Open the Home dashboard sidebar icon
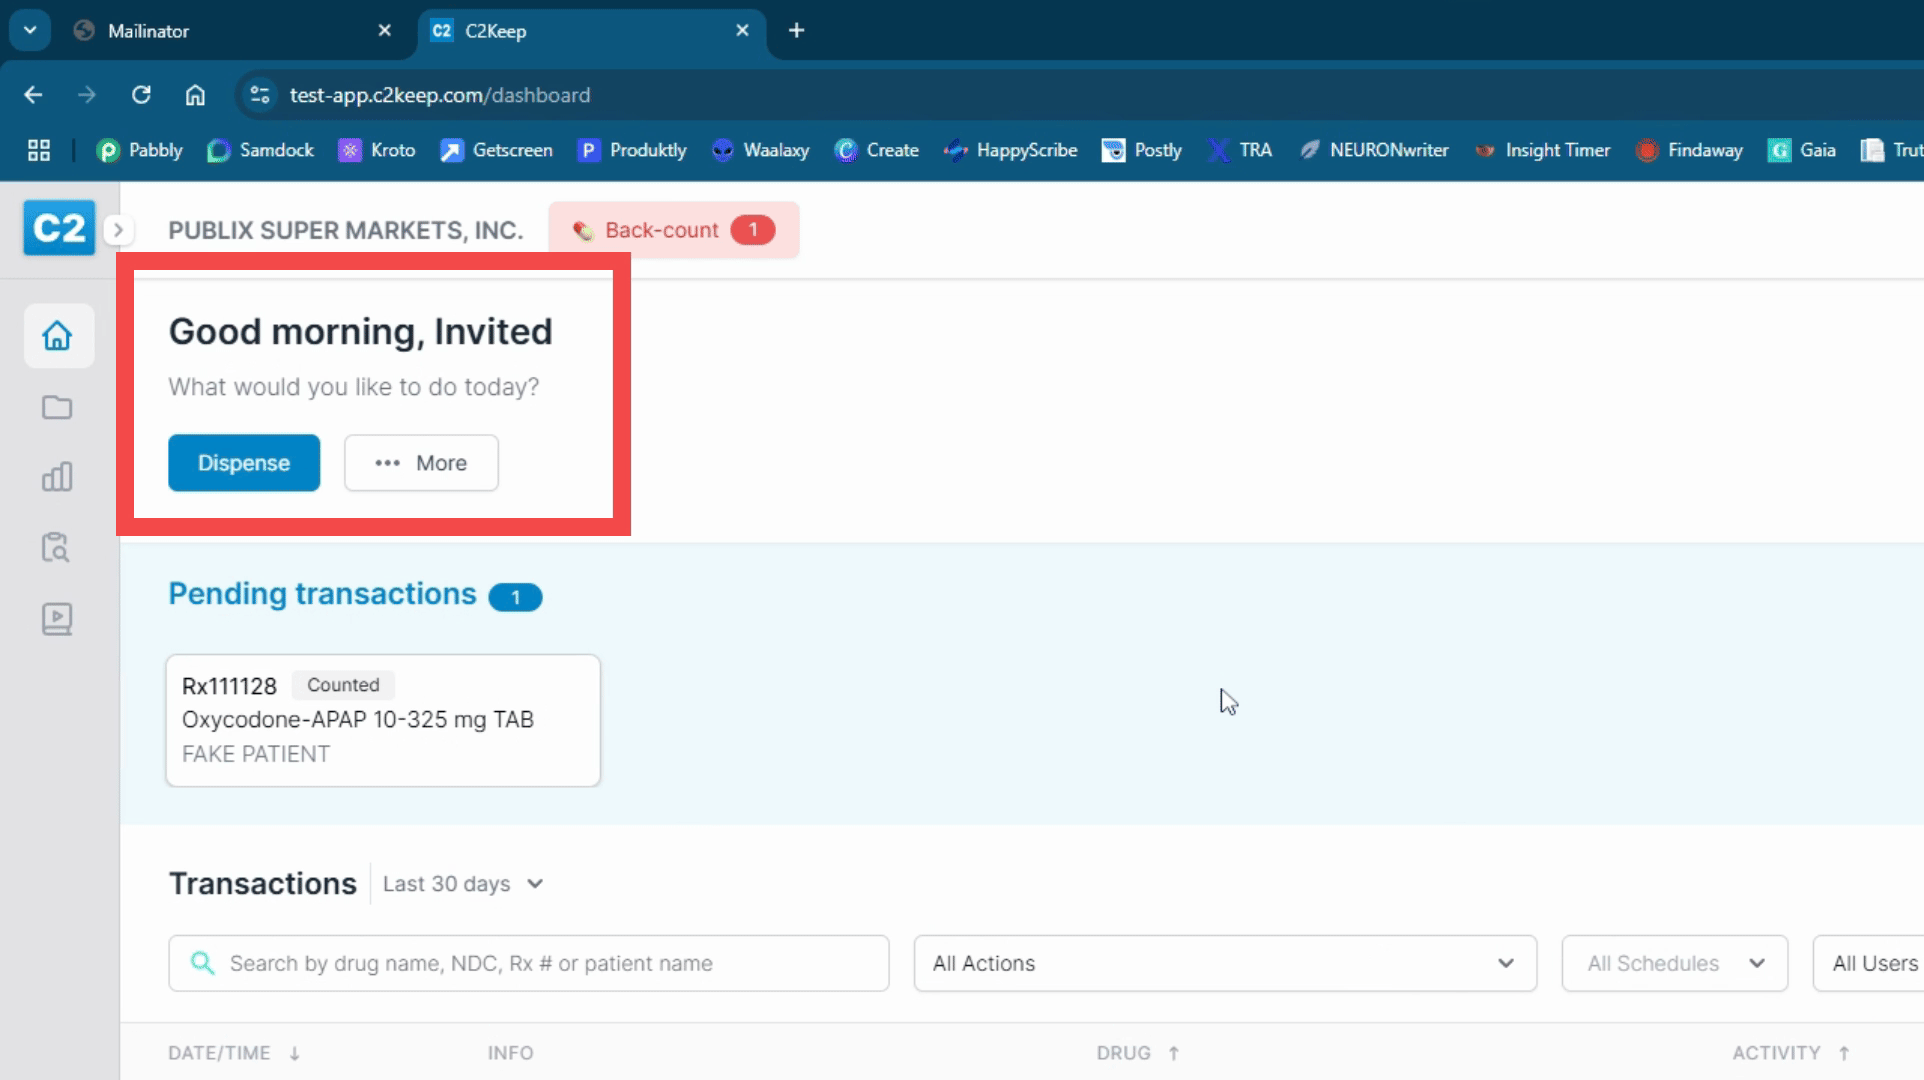This screenshot has width=1924, height=1080. pos(58,335)
